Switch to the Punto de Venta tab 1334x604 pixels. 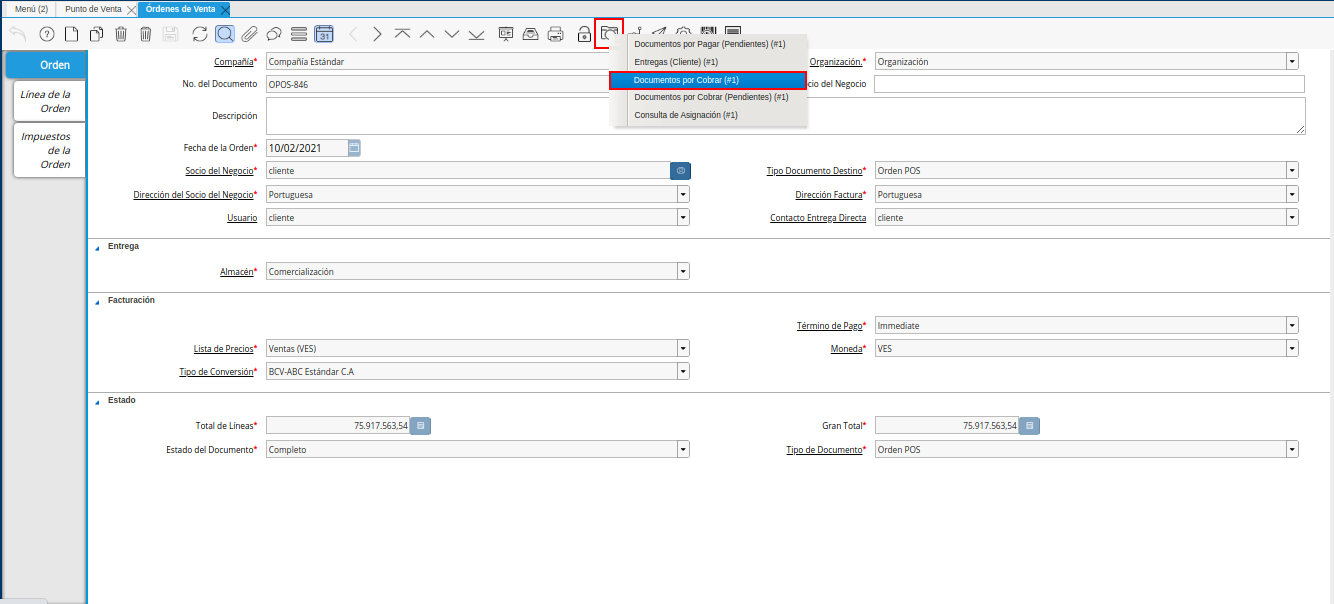coord(93,9)
